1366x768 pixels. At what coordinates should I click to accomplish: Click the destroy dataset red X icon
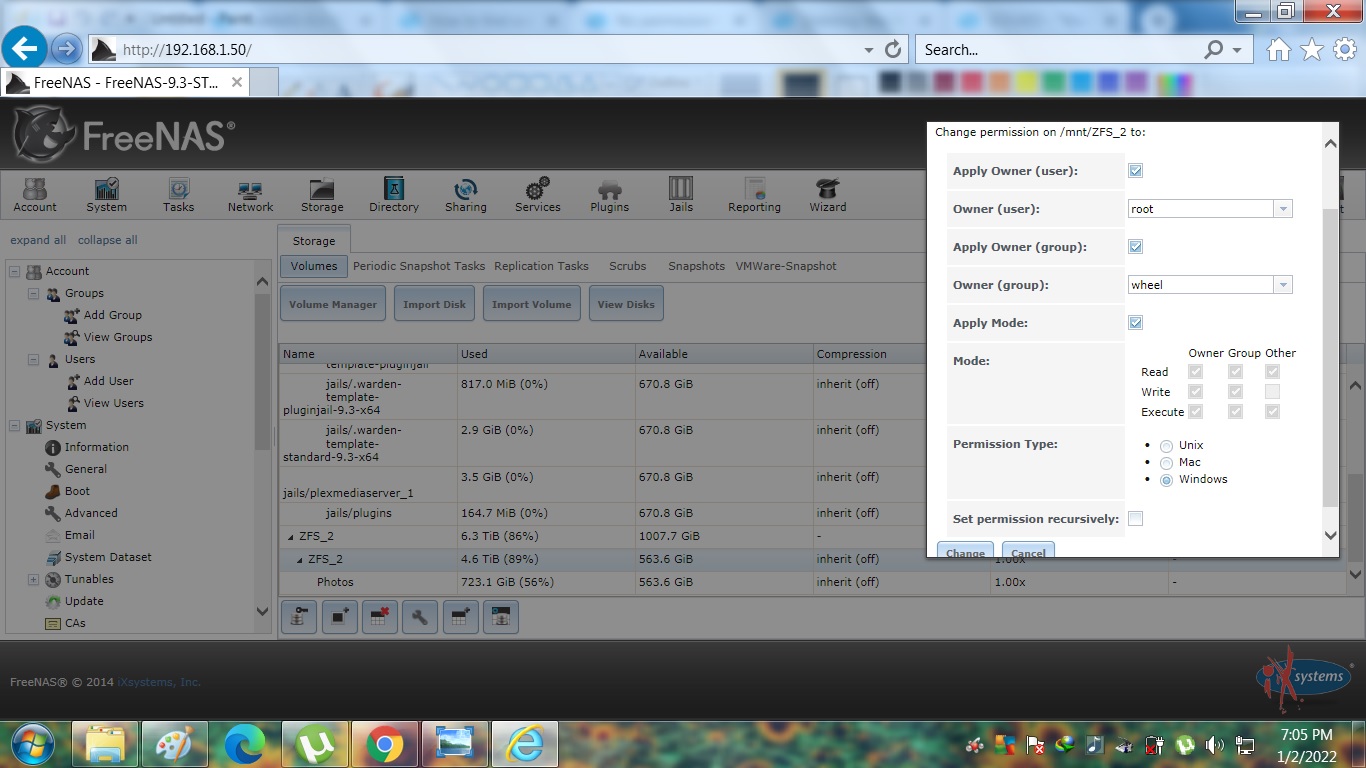pyautogui.click(x=379, y=618)
